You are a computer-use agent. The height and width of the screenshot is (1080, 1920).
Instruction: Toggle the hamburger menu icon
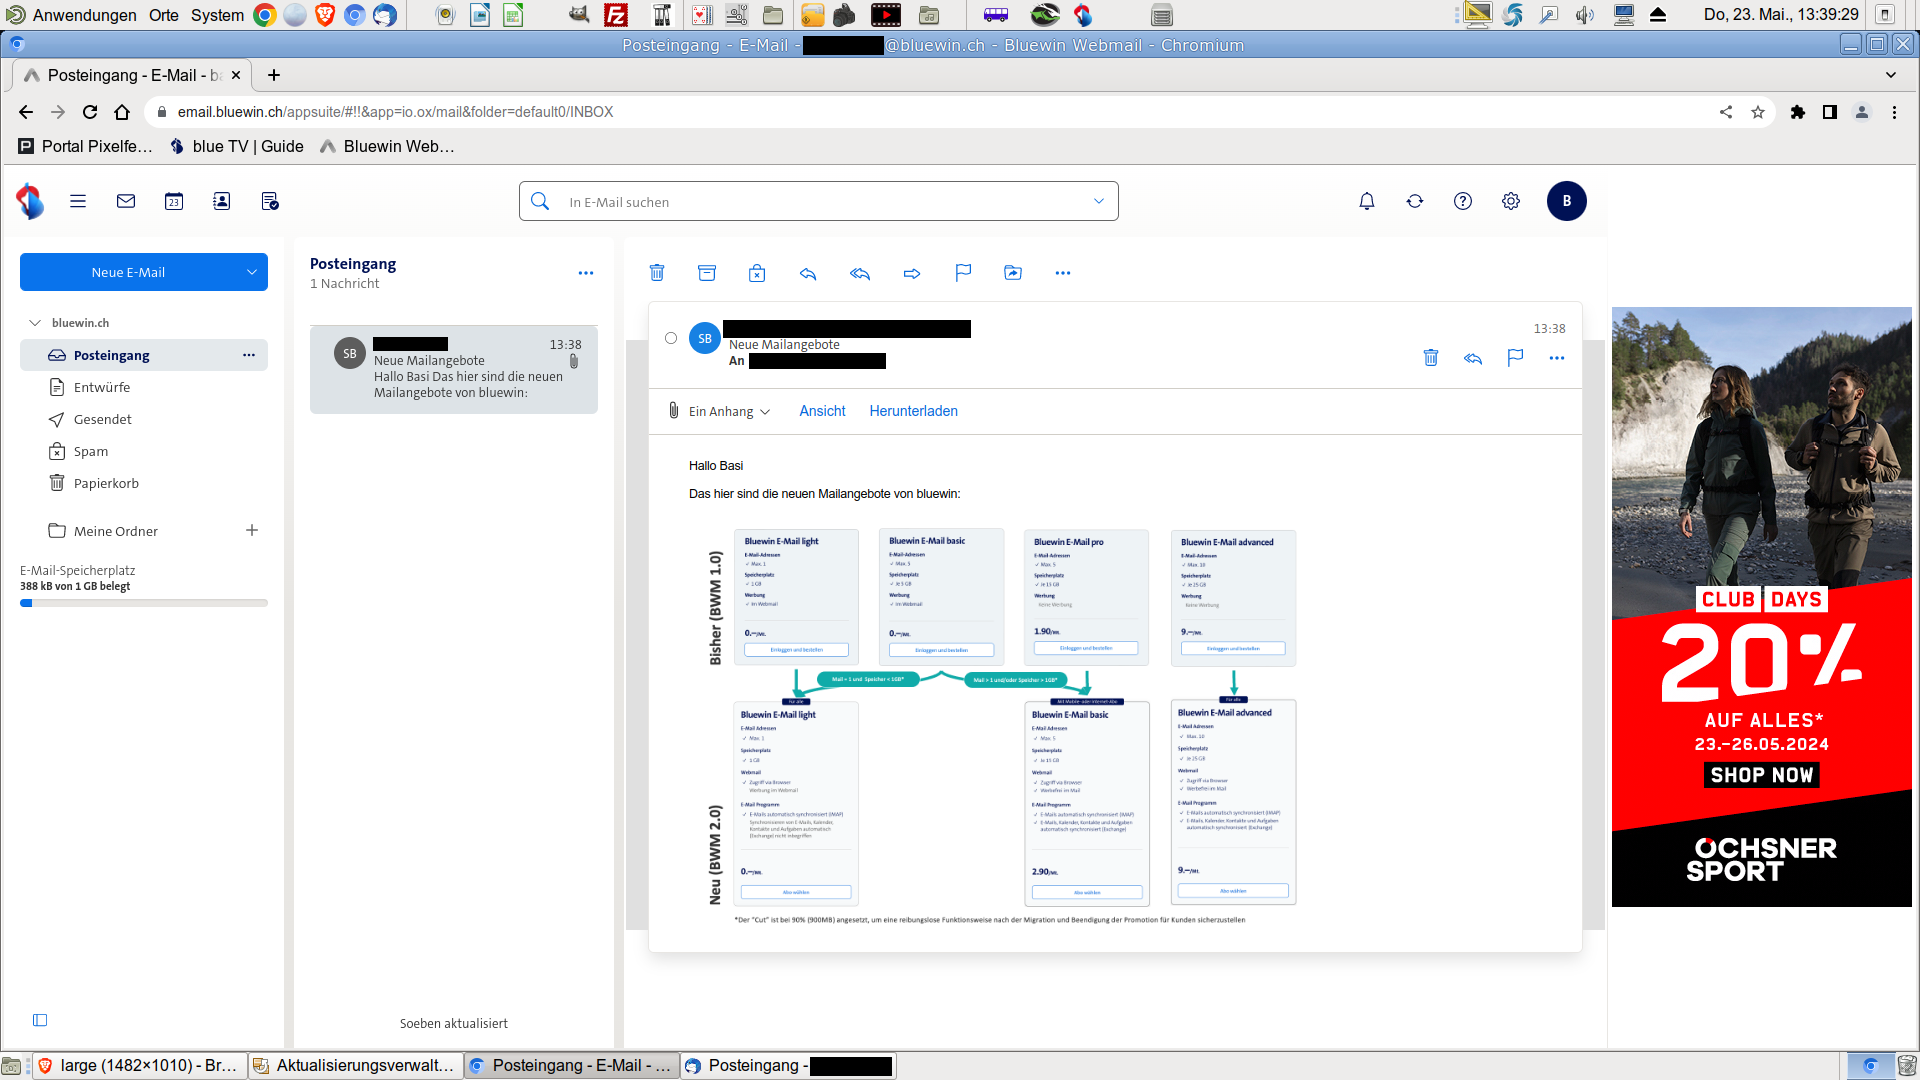[78, 201]
